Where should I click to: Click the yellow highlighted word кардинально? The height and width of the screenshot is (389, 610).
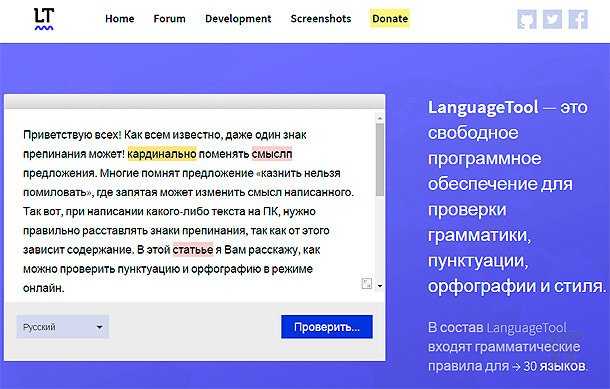point(162,154)
